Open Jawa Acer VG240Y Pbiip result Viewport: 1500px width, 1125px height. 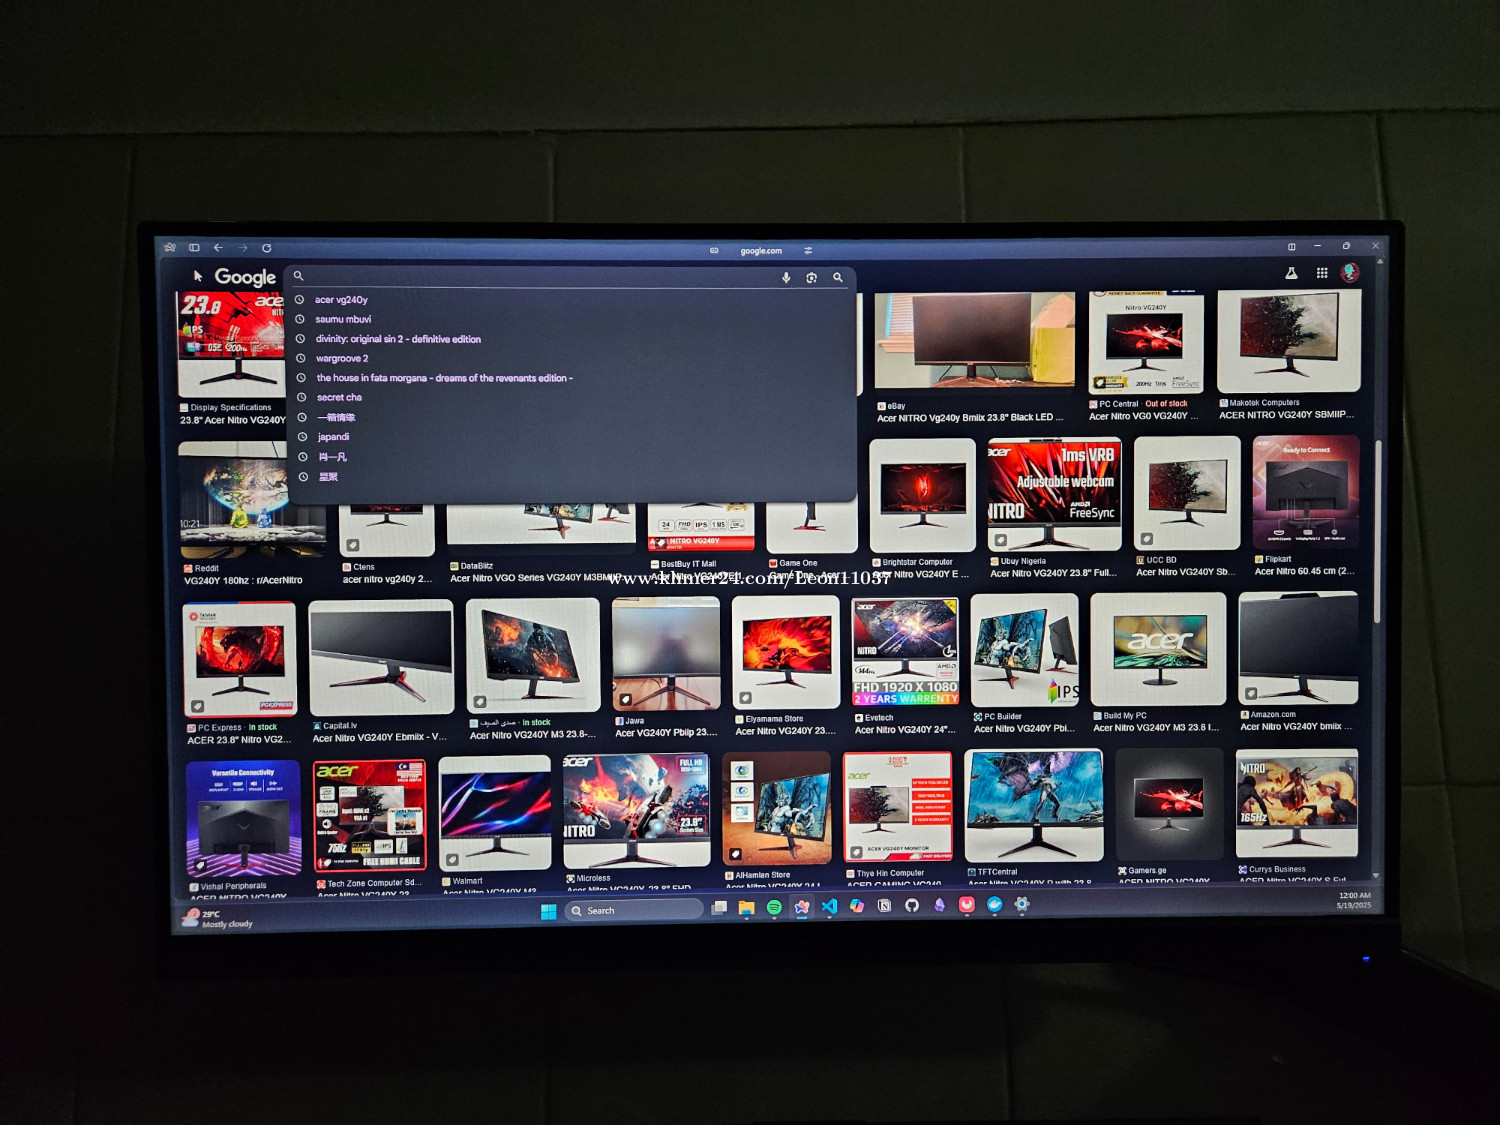666,654
